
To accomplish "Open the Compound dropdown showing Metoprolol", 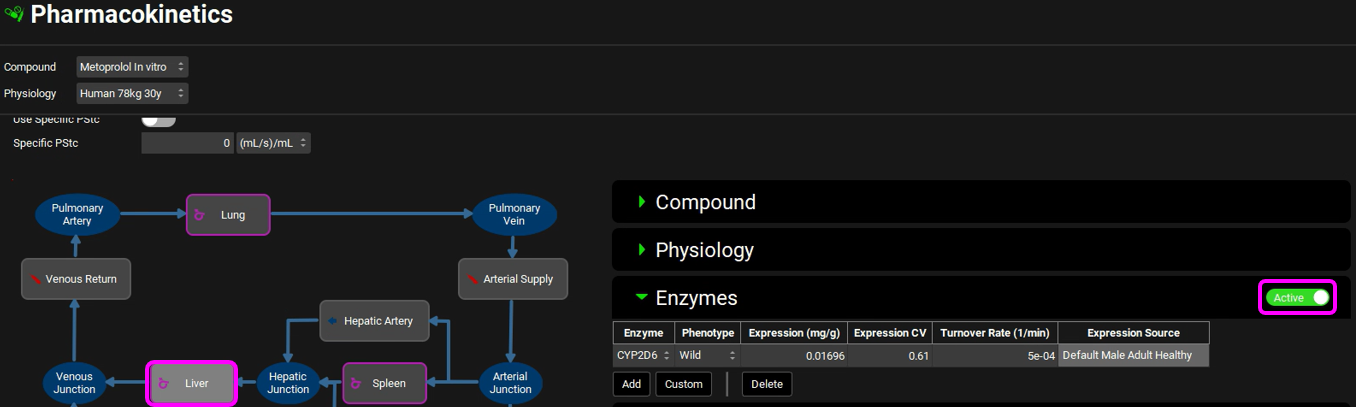I will pyautogui.click(x=132, y=67).
